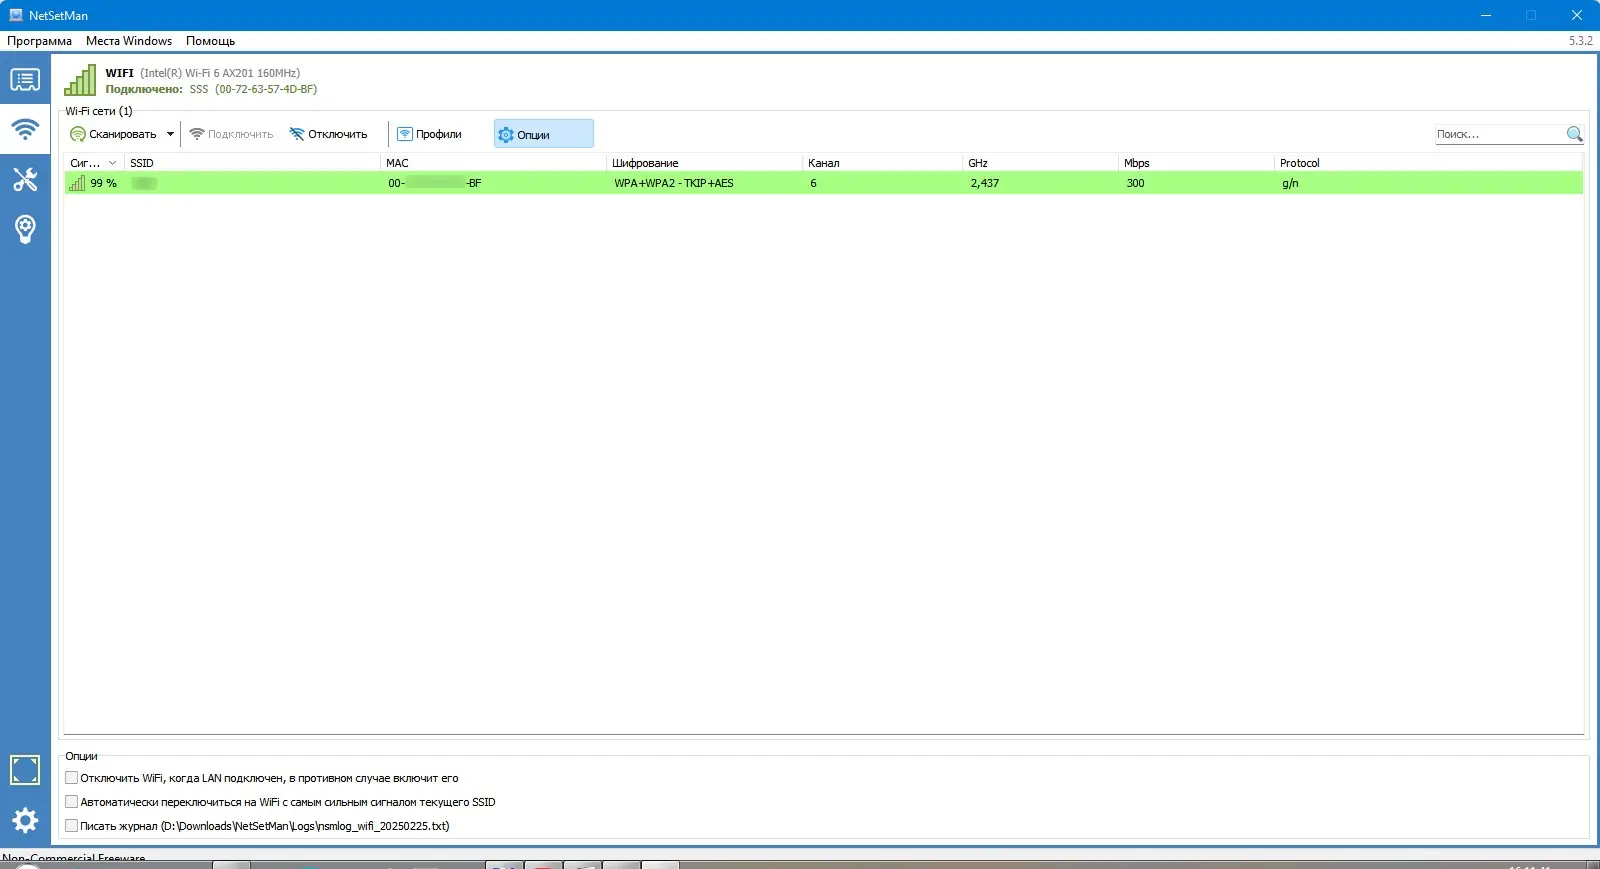The image size is (1600, 869).
Task: Click the channel 6 cell
Action: (813, 183)
